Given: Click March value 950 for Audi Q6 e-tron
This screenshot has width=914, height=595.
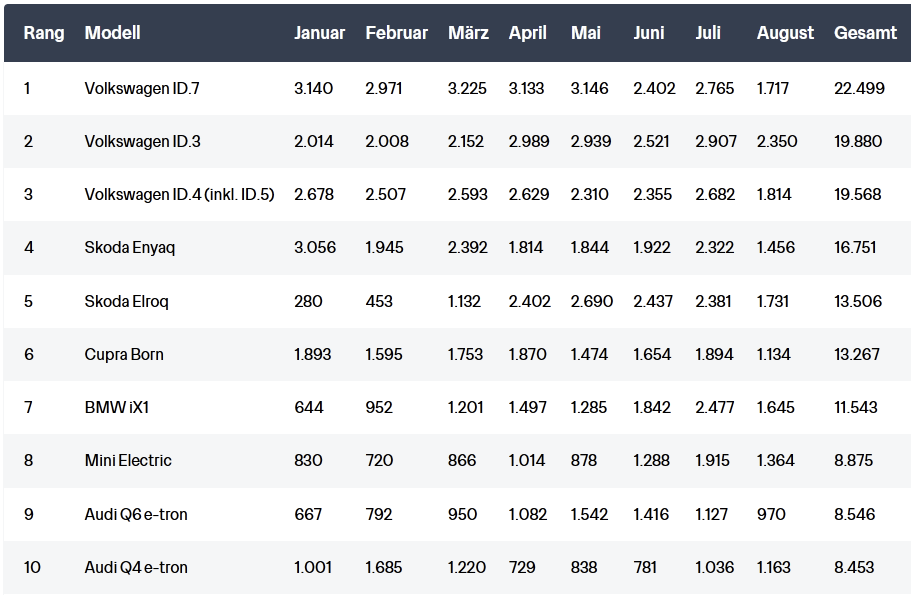Looking at the screenshot, I should pyautogui.click(x=462, y=515).
